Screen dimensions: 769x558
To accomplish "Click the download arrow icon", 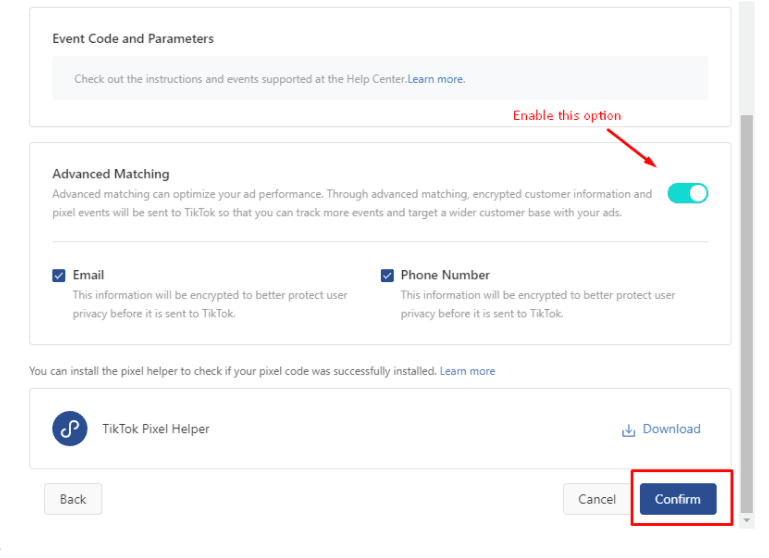I will pos(629,430).
